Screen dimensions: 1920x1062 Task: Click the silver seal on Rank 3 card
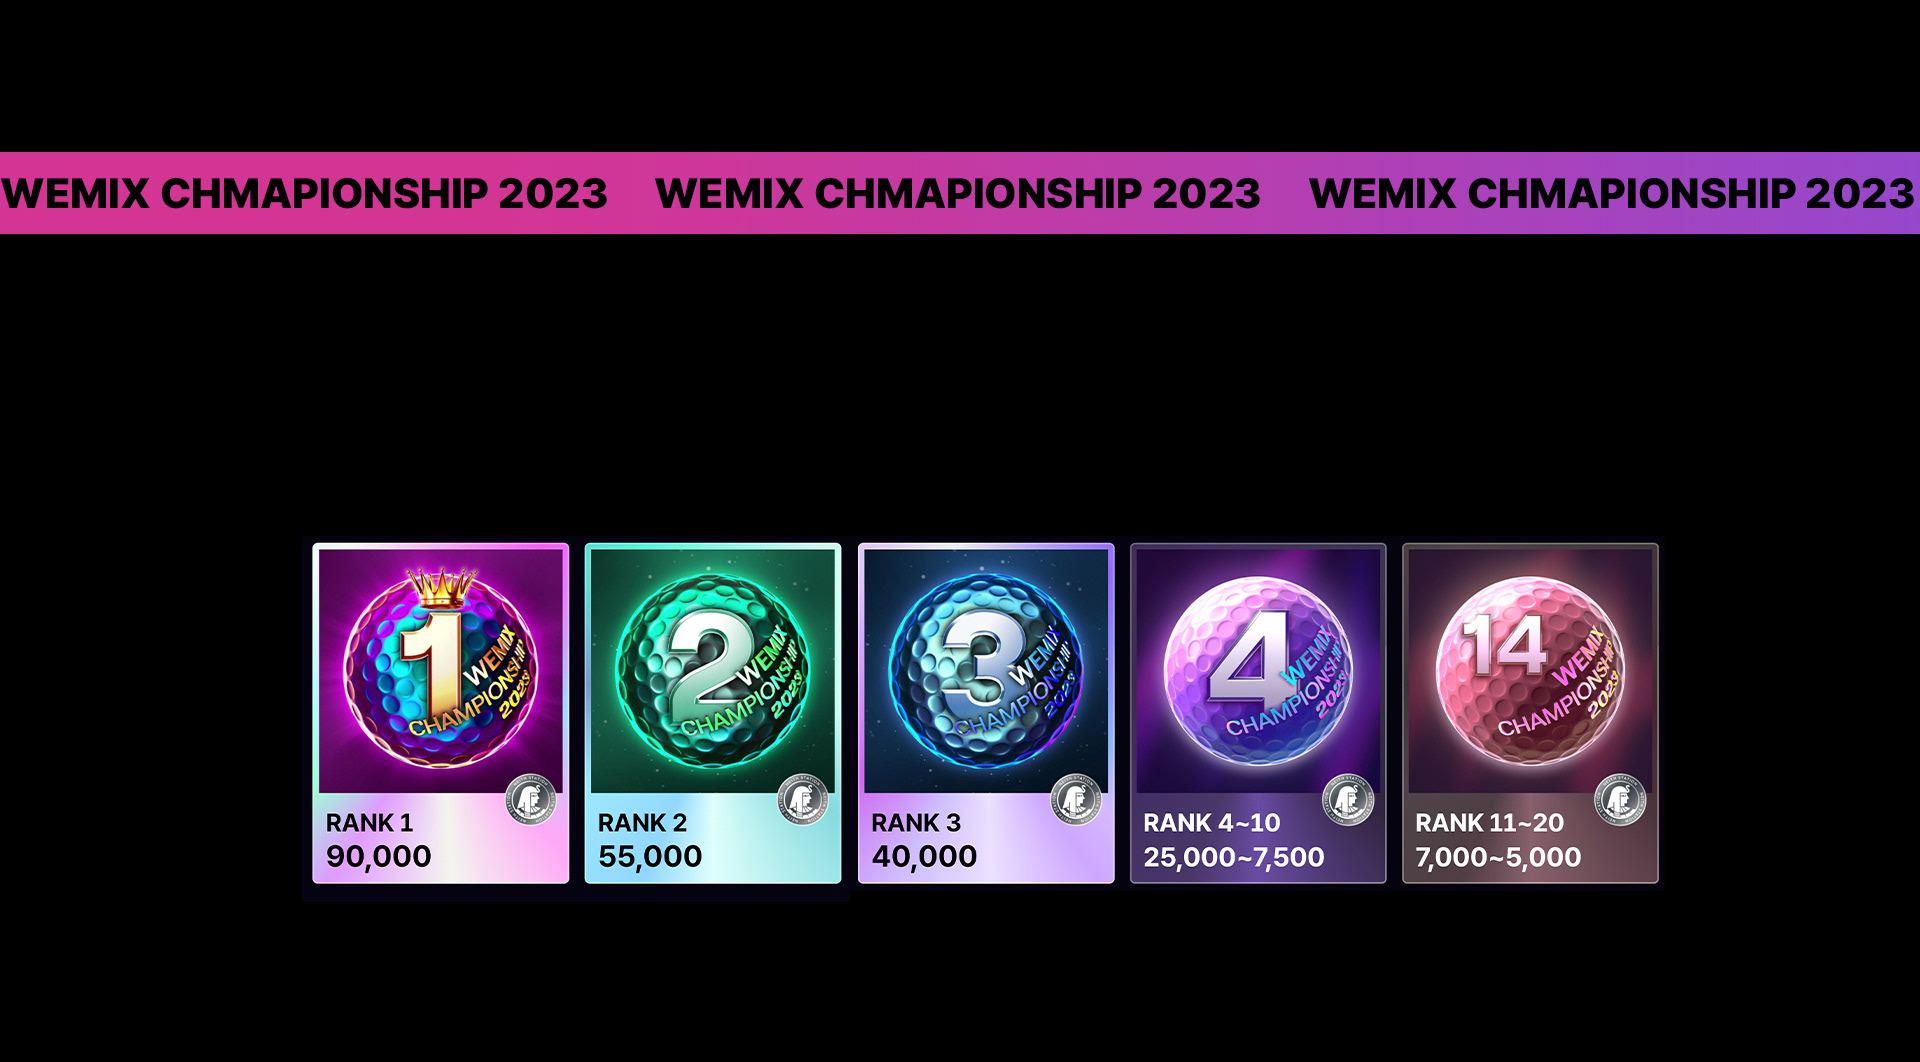pos(1075,800)
